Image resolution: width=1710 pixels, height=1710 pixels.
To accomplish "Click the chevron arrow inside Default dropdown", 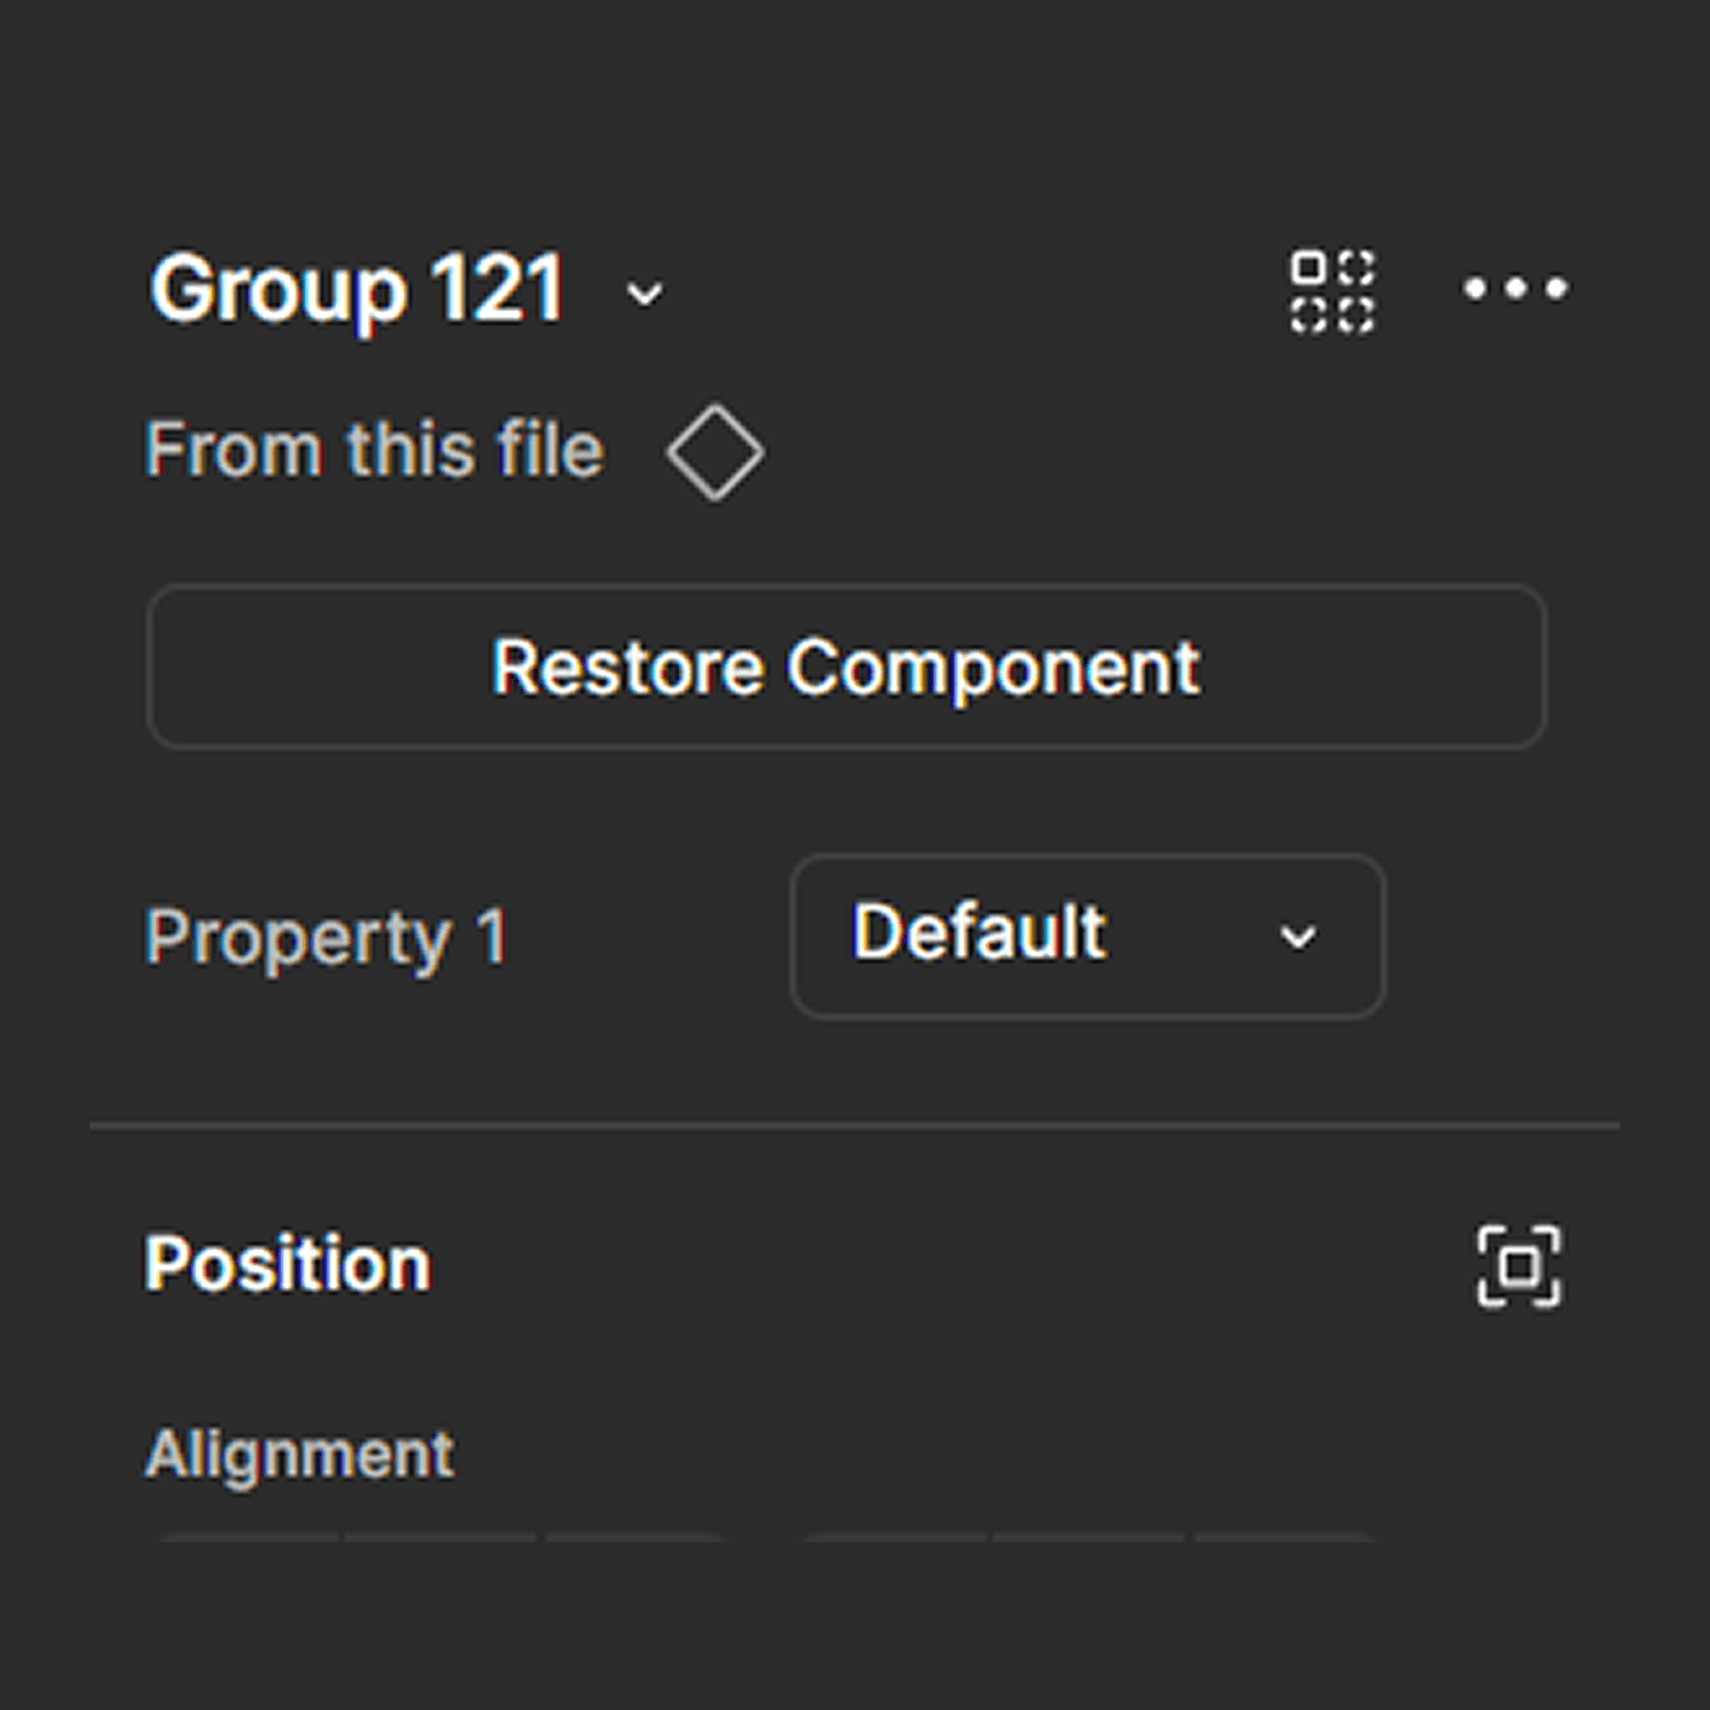I will pos(1298,937).
